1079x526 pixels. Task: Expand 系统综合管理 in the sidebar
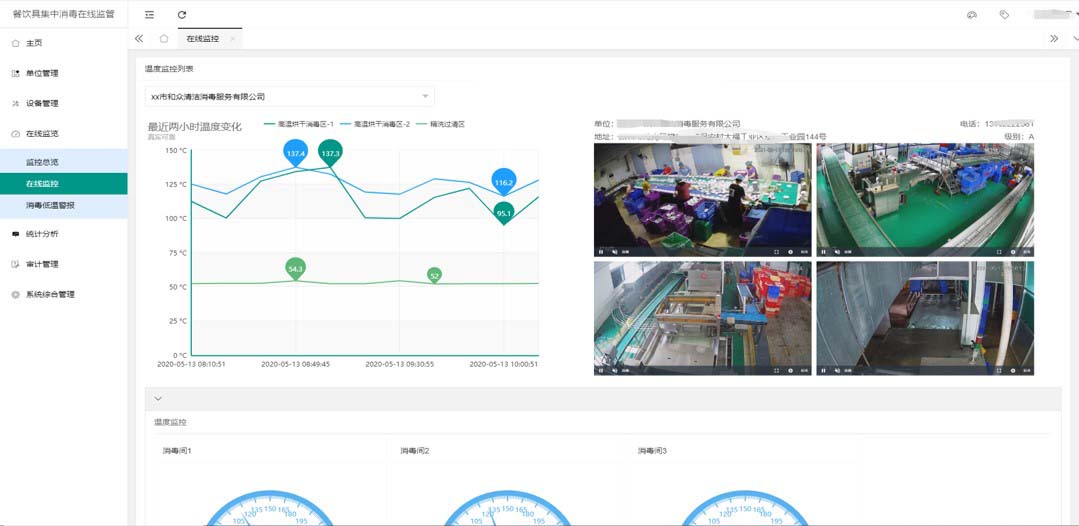pyautogui.click(x=63, y=294)
